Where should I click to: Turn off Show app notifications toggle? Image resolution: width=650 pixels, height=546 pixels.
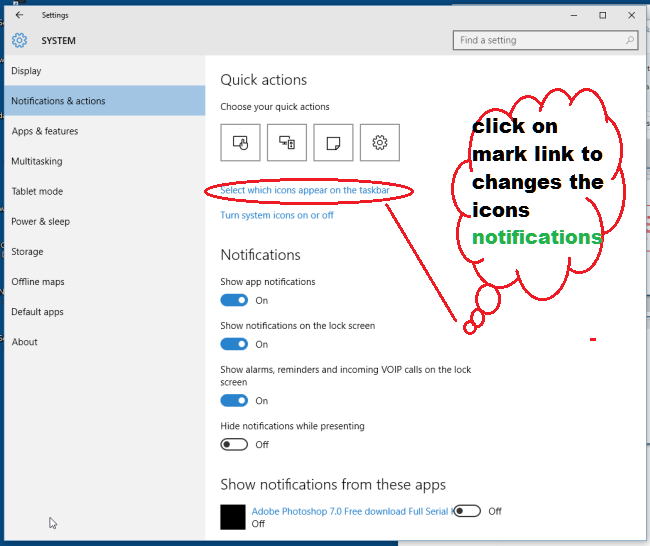234,300
